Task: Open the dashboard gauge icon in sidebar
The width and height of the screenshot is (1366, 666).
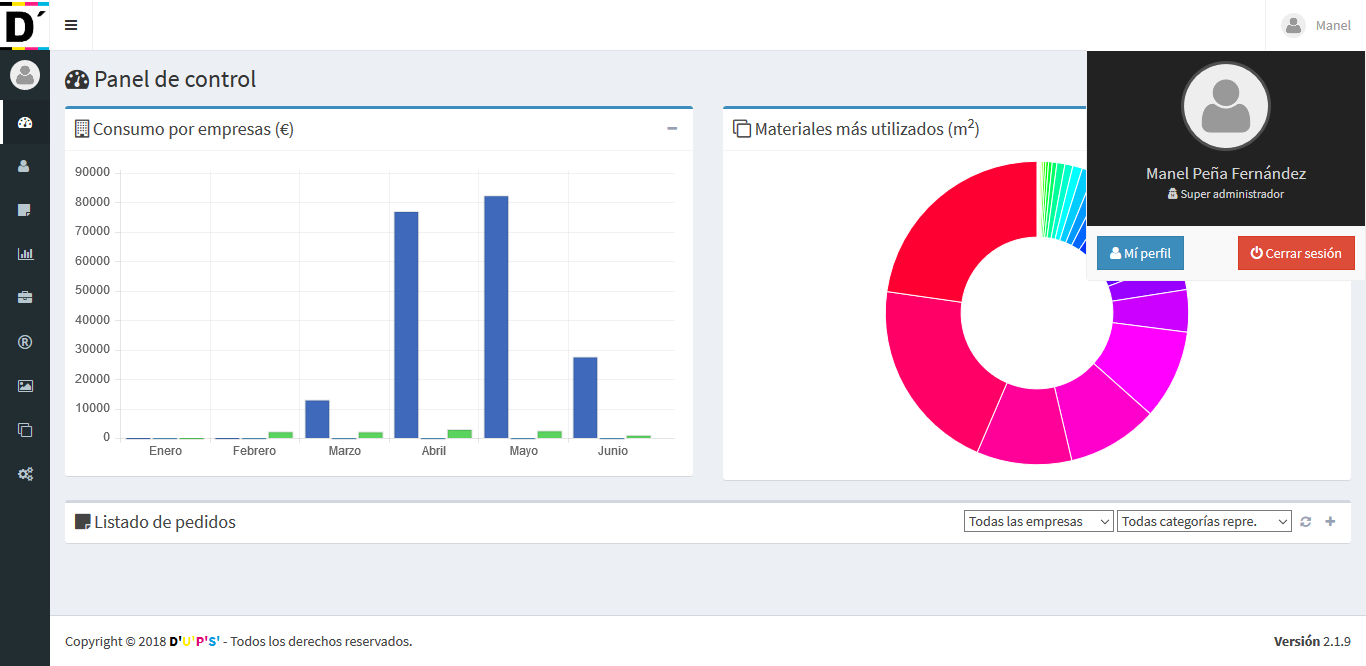Action: (x=25, y=123)
